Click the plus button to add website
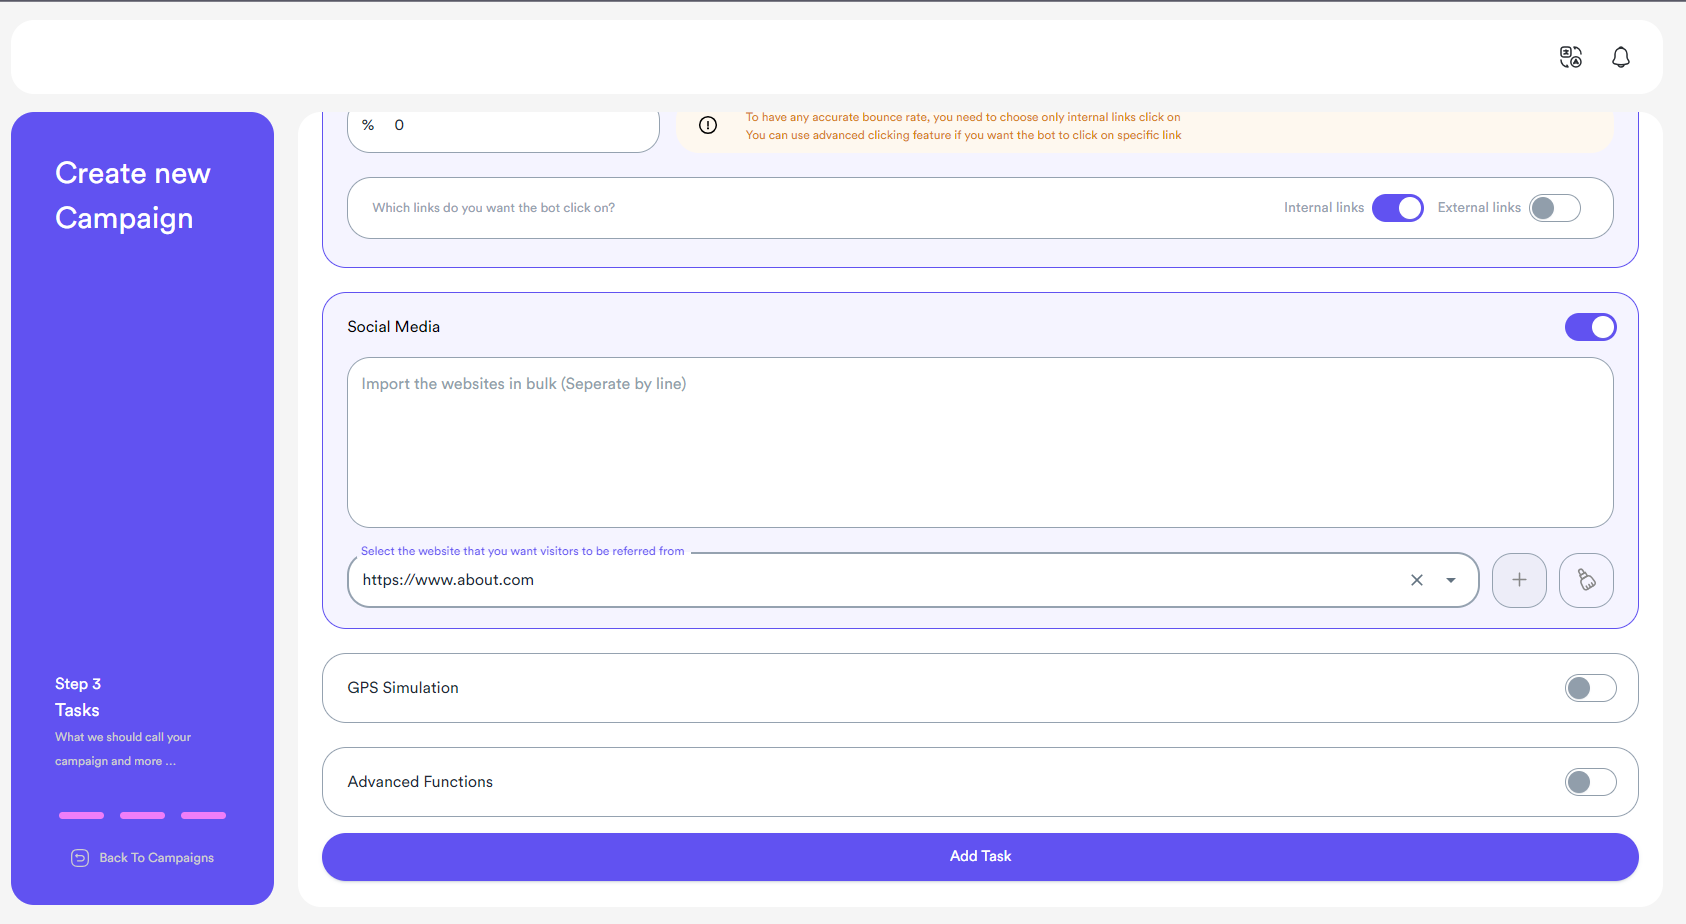Viewport: 1686px width, 924px height. click(1519, 580)
